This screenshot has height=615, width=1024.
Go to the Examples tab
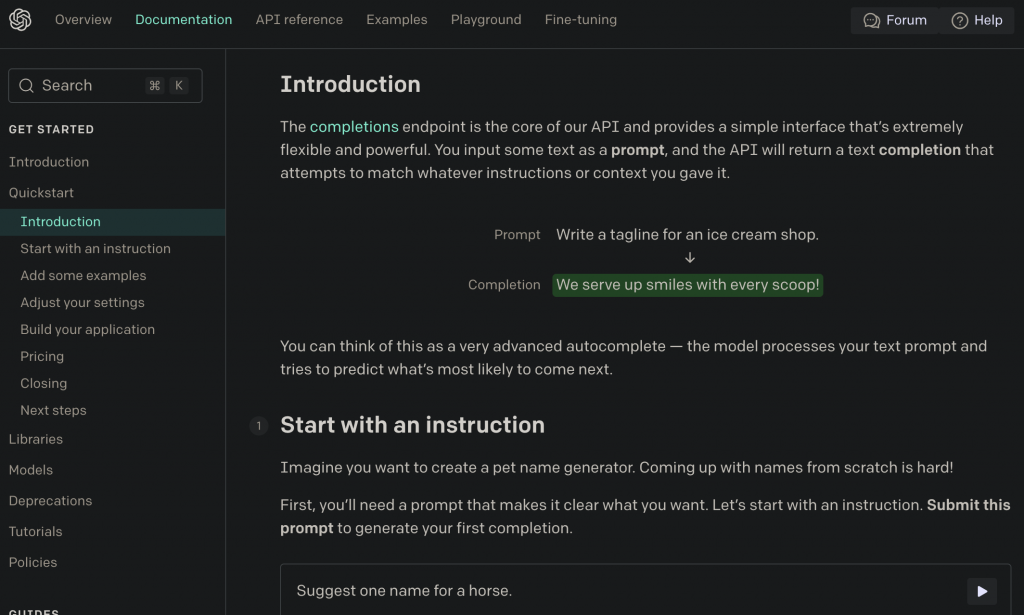pyautogui.click(x=396, y=20)
